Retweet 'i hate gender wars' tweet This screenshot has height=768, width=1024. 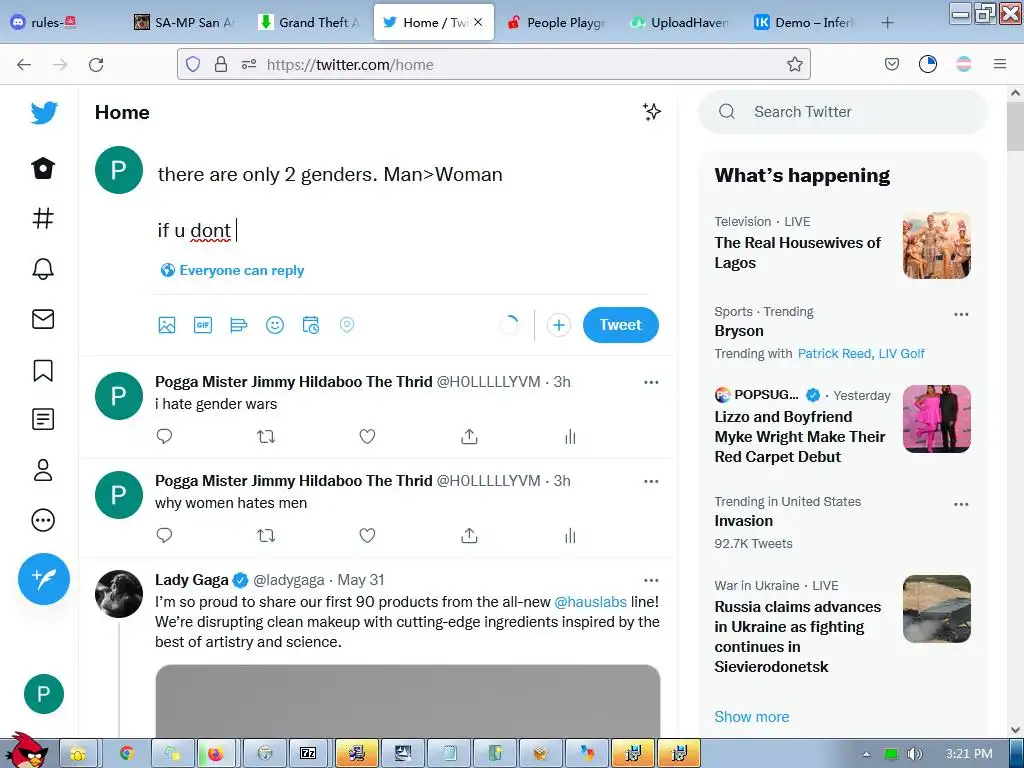(x=266, y=436)
